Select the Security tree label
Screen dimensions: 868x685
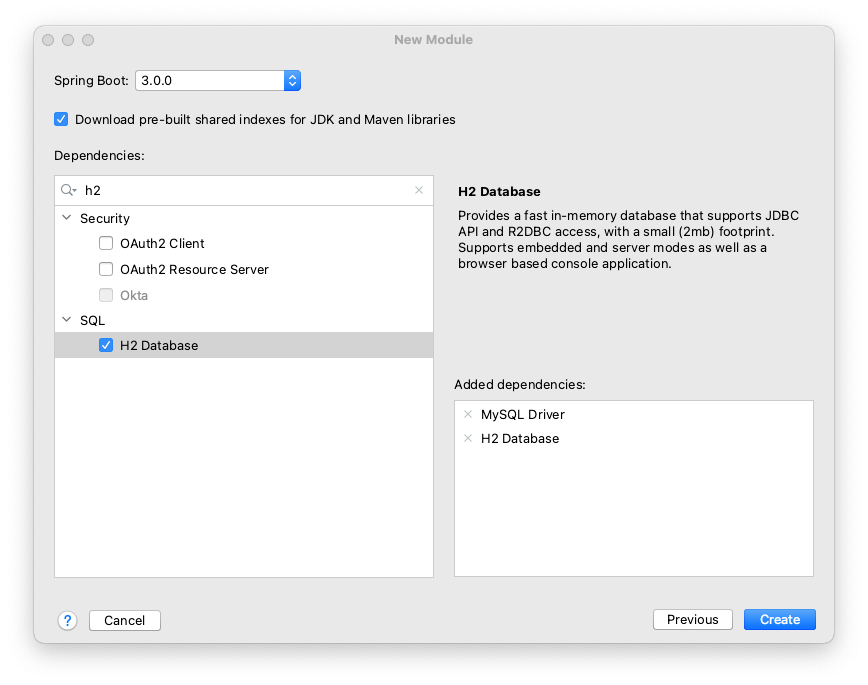[105, 218]
